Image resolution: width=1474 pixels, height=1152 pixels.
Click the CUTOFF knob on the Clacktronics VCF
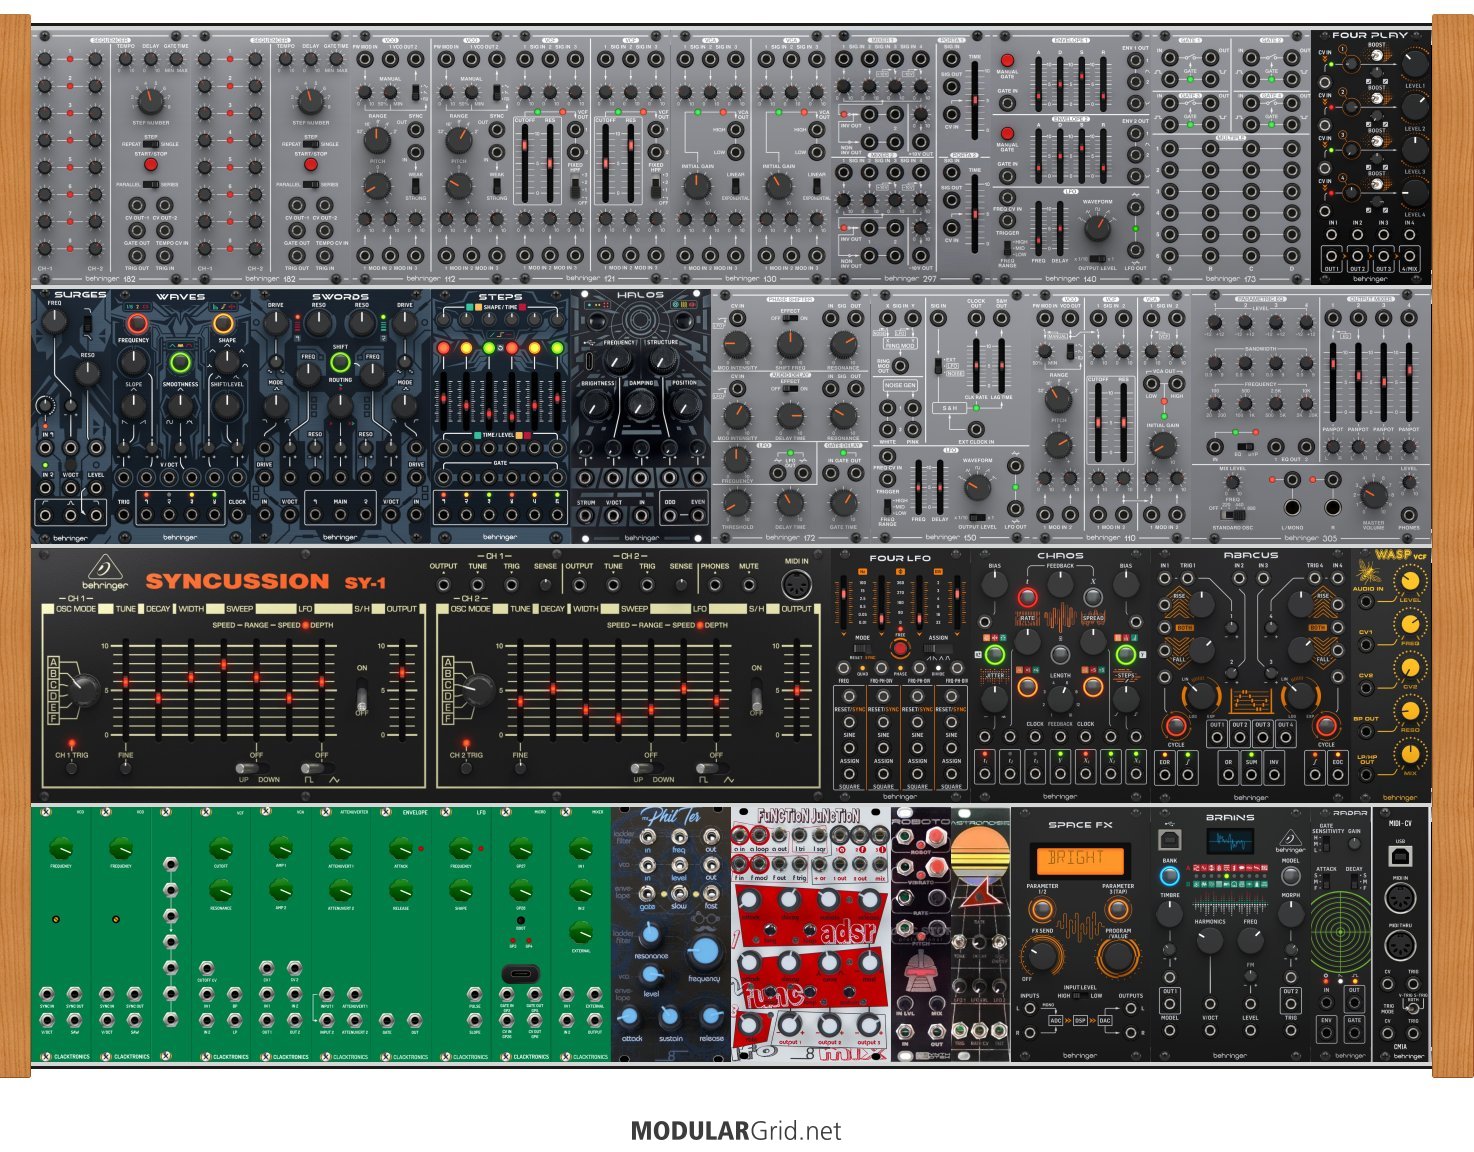click(x=220, y=850)
